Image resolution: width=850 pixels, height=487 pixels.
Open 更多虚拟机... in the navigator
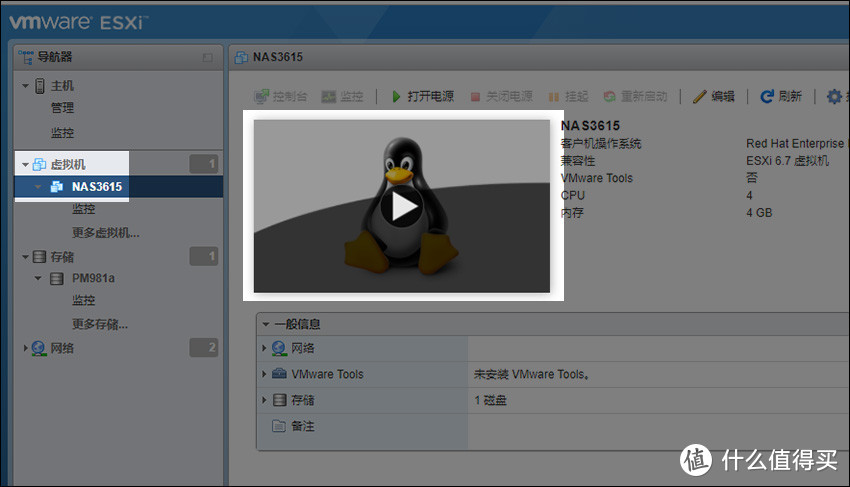coord(105,233)
